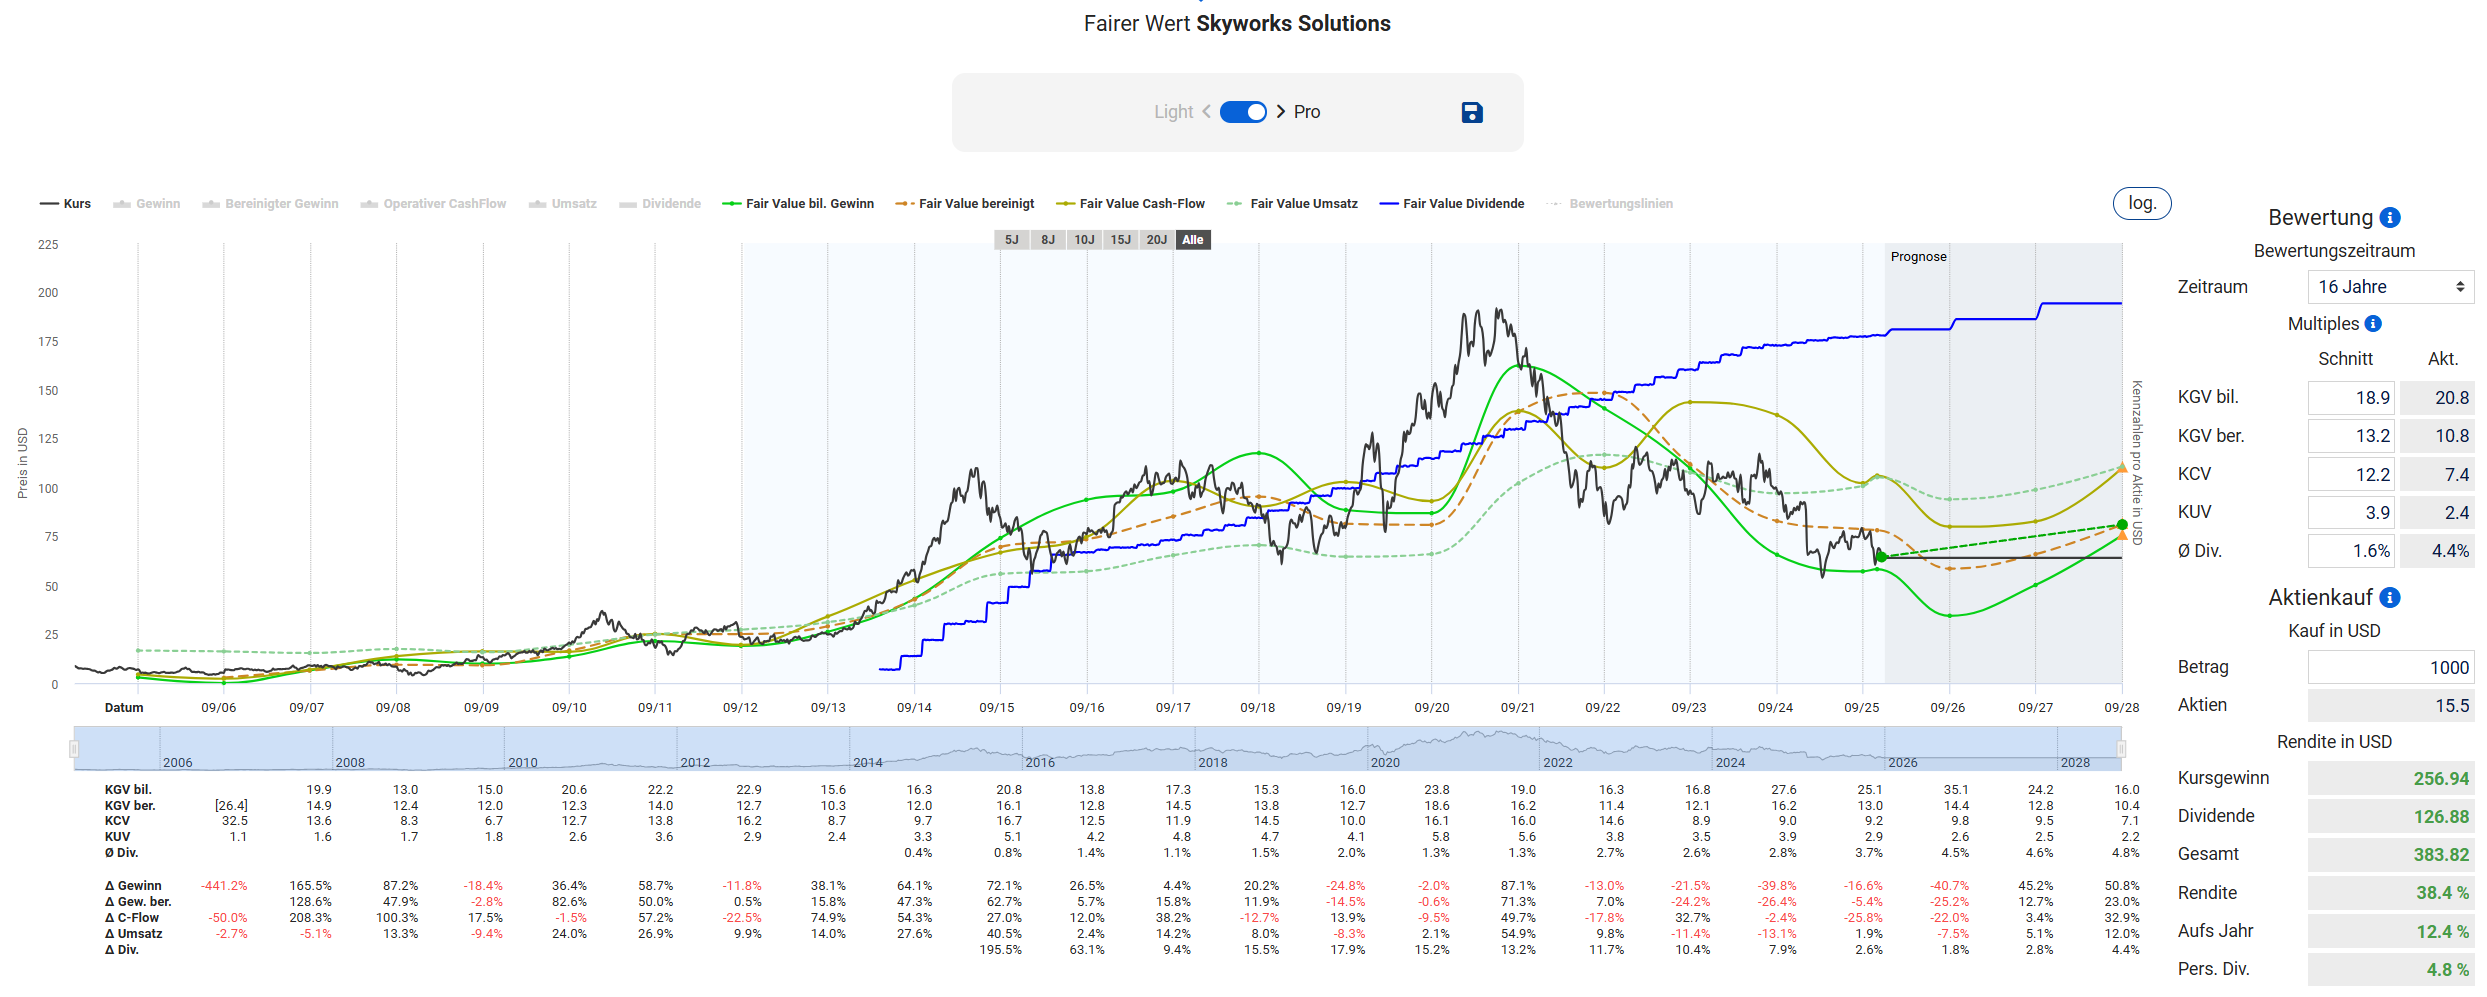Click the right chevron next to Pro
The width and height of the screenshot is (2487, 997).
coord(1281,112)
